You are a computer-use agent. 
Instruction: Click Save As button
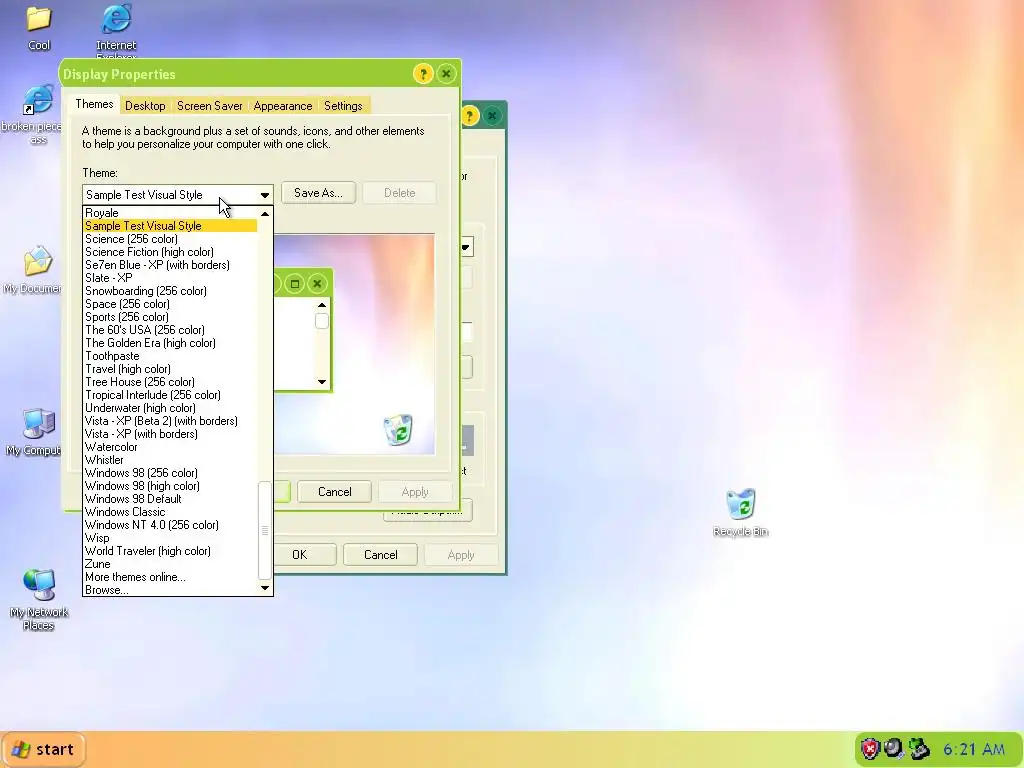point(319,193)
